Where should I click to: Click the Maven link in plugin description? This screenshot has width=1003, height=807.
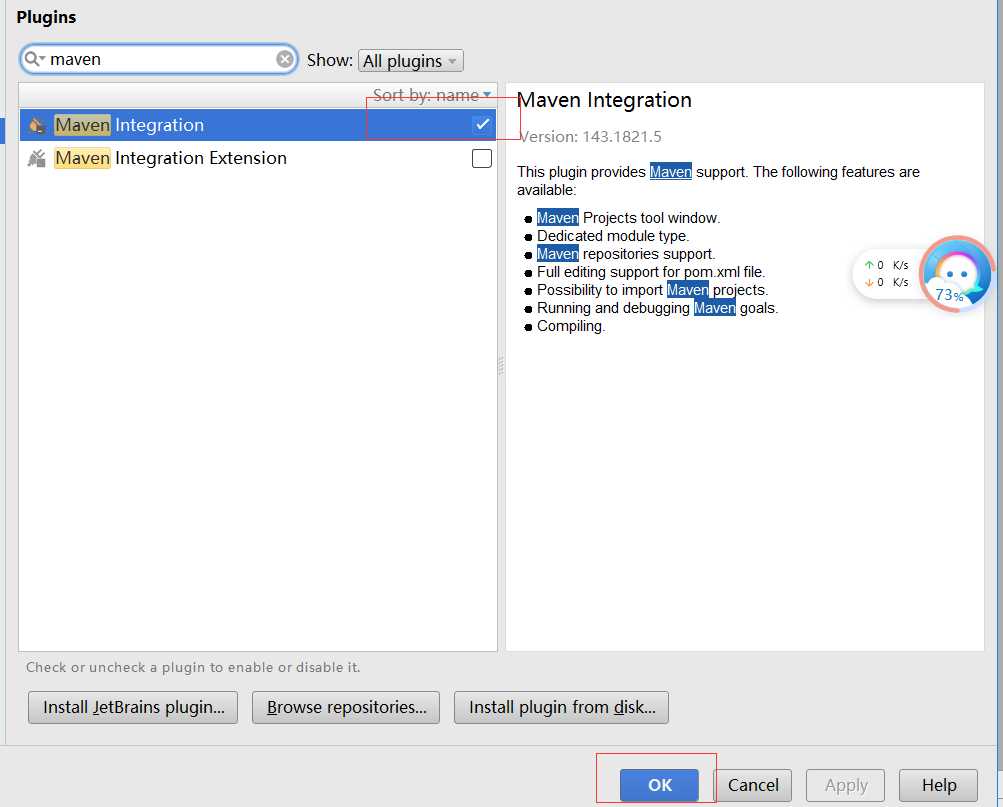pos(670,172)
